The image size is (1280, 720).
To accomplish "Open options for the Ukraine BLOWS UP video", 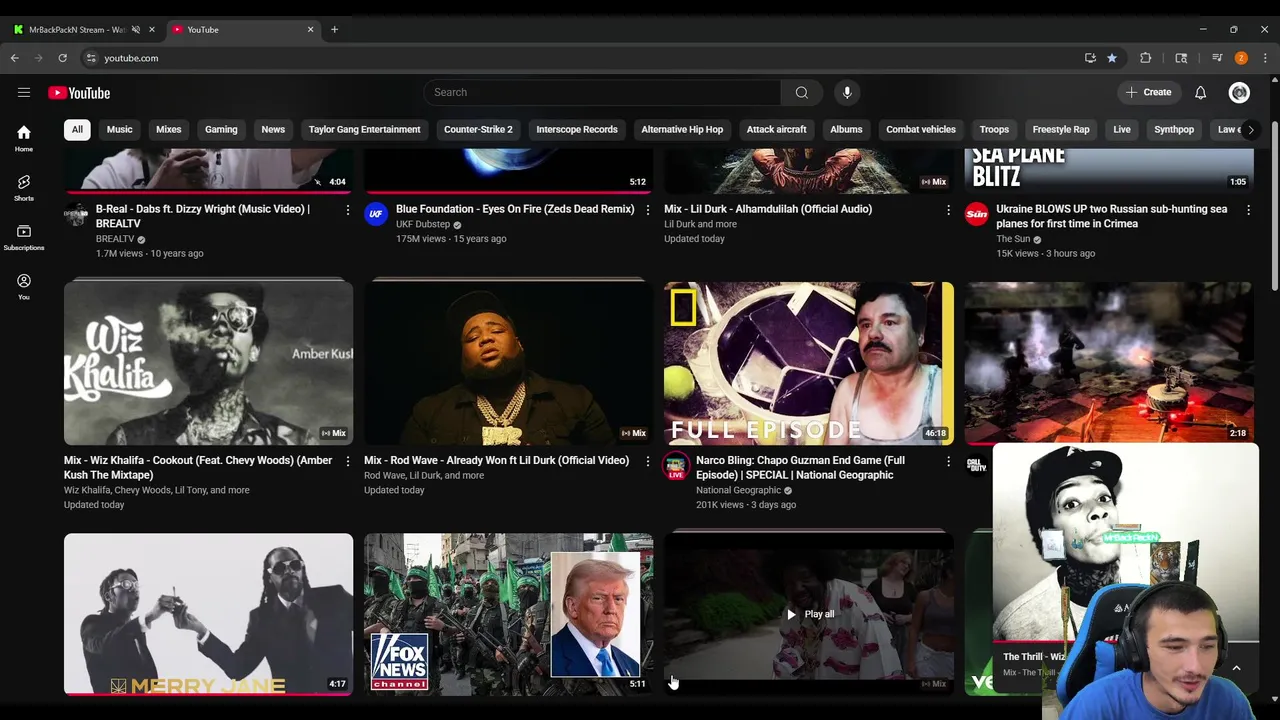I will (1248, 210).
